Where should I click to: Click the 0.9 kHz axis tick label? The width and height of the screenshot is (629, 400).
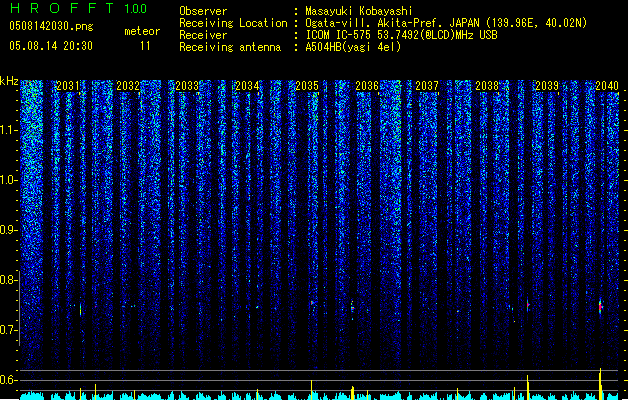8,230
